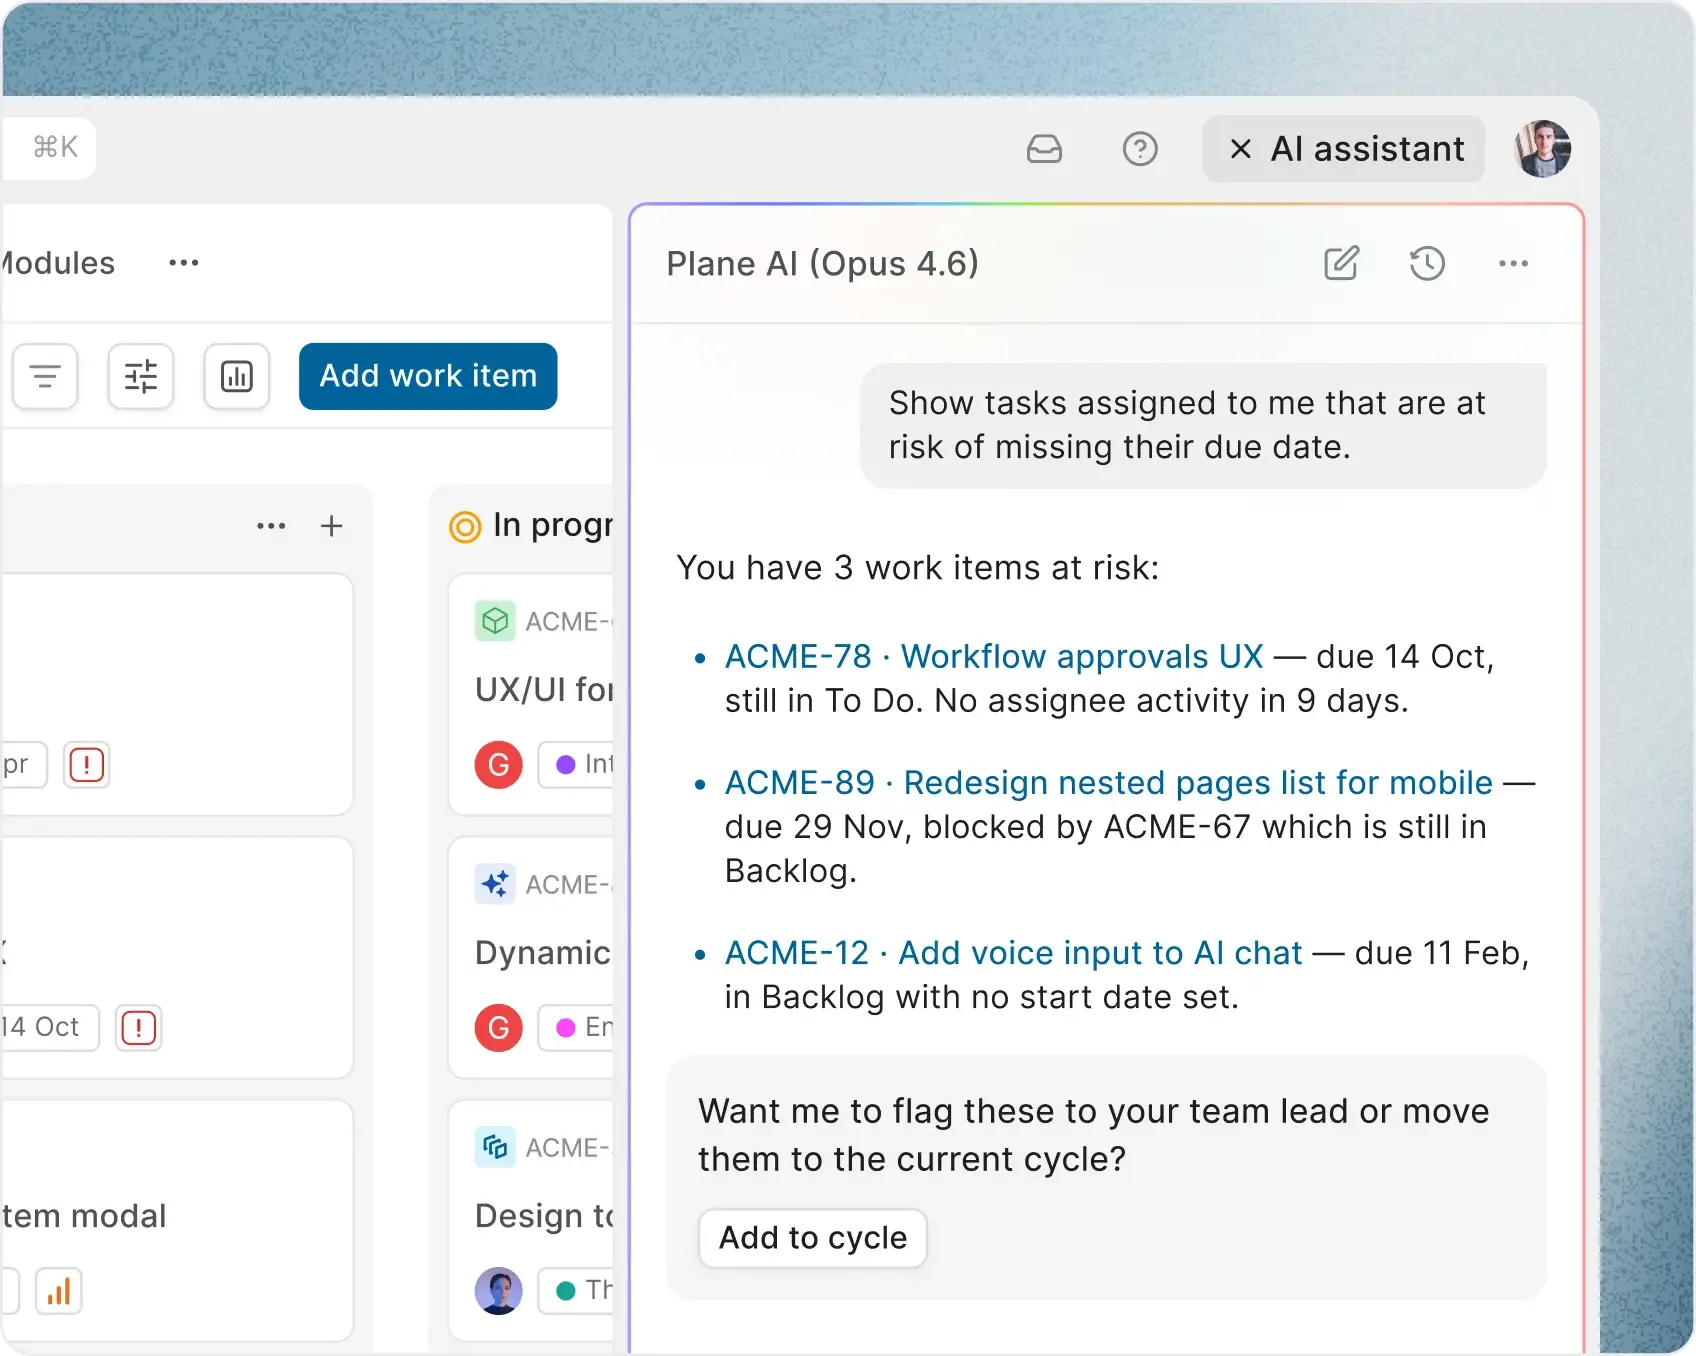Start a new AI chat with compose icon
1696x1356 pixels.
click(x=1341, y=263)
